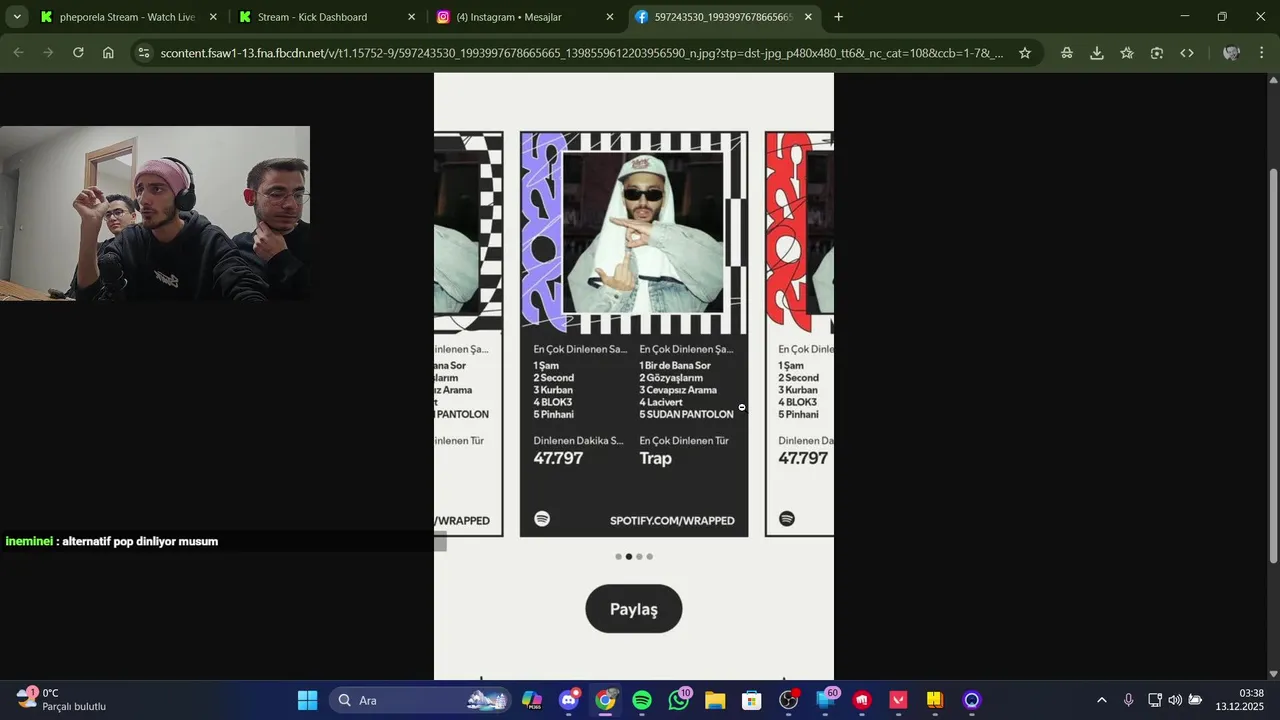The image size is (1280, 720).
Task: Close the Kick Dashboard tab
Action: (411, 17)
